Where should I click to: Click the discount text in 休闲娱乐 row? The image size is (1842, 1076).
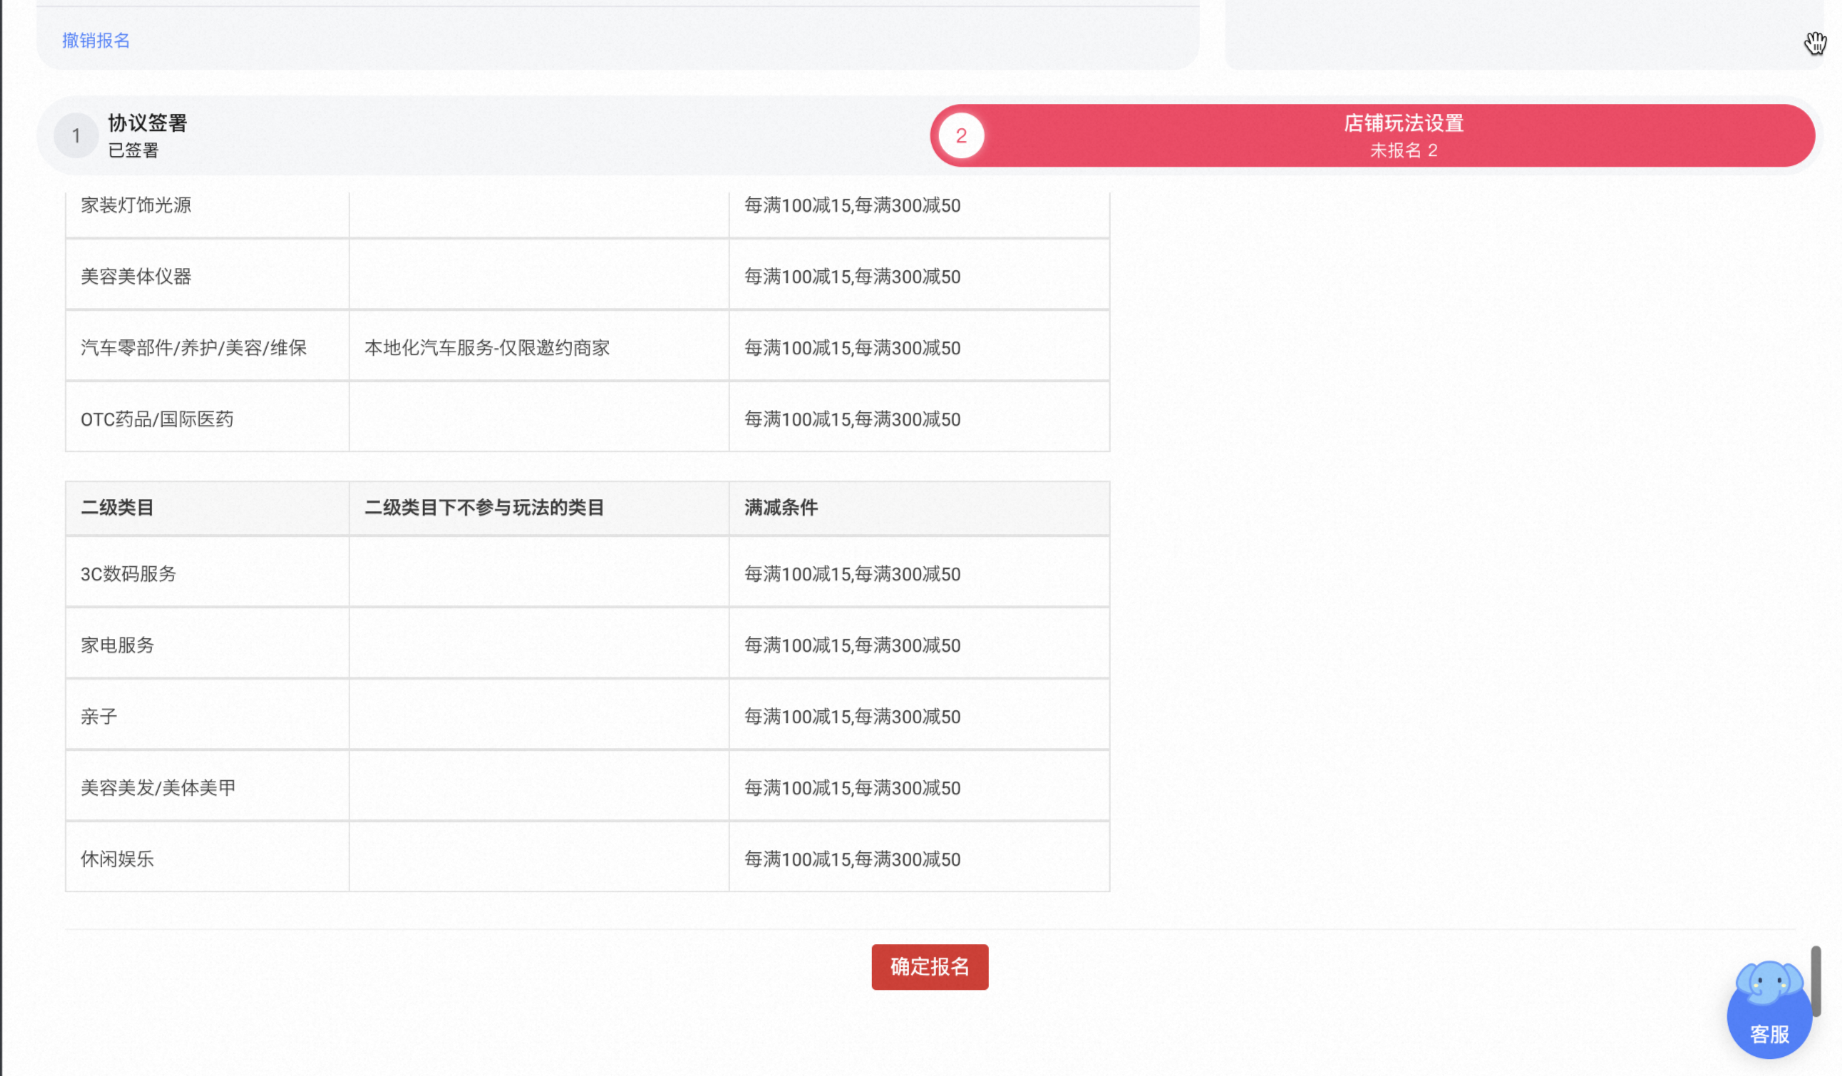pos(852,859)
